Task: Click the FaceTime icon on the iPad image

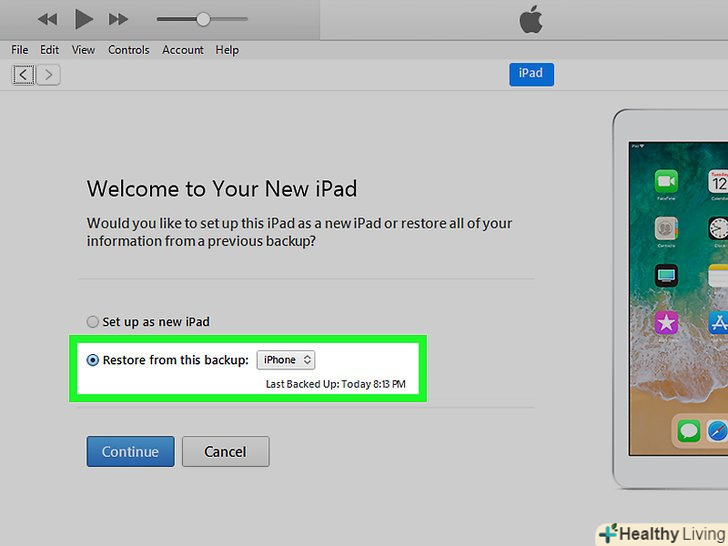Action: point(666,181)
